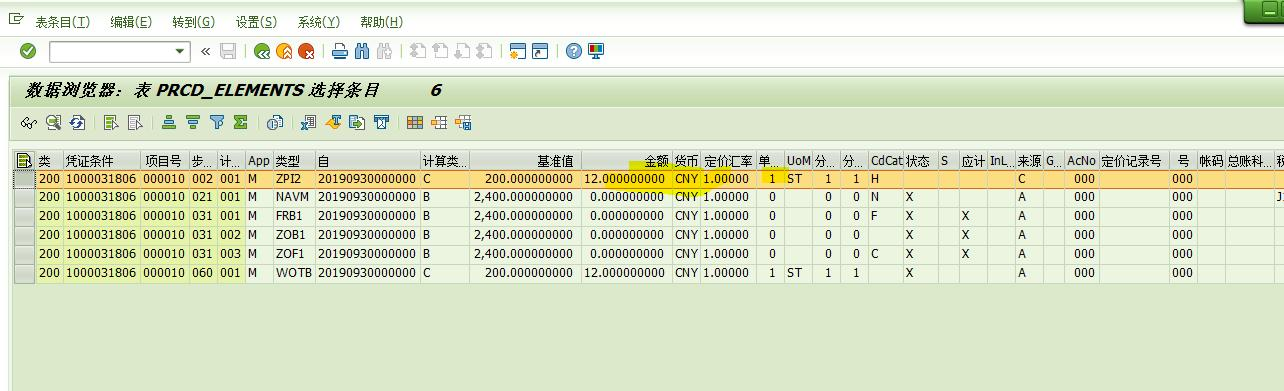Image resolution: width=1284 pixels, height=391 pixels.
Task: Open the 表条目(T) menu
Action: point(62,22)
